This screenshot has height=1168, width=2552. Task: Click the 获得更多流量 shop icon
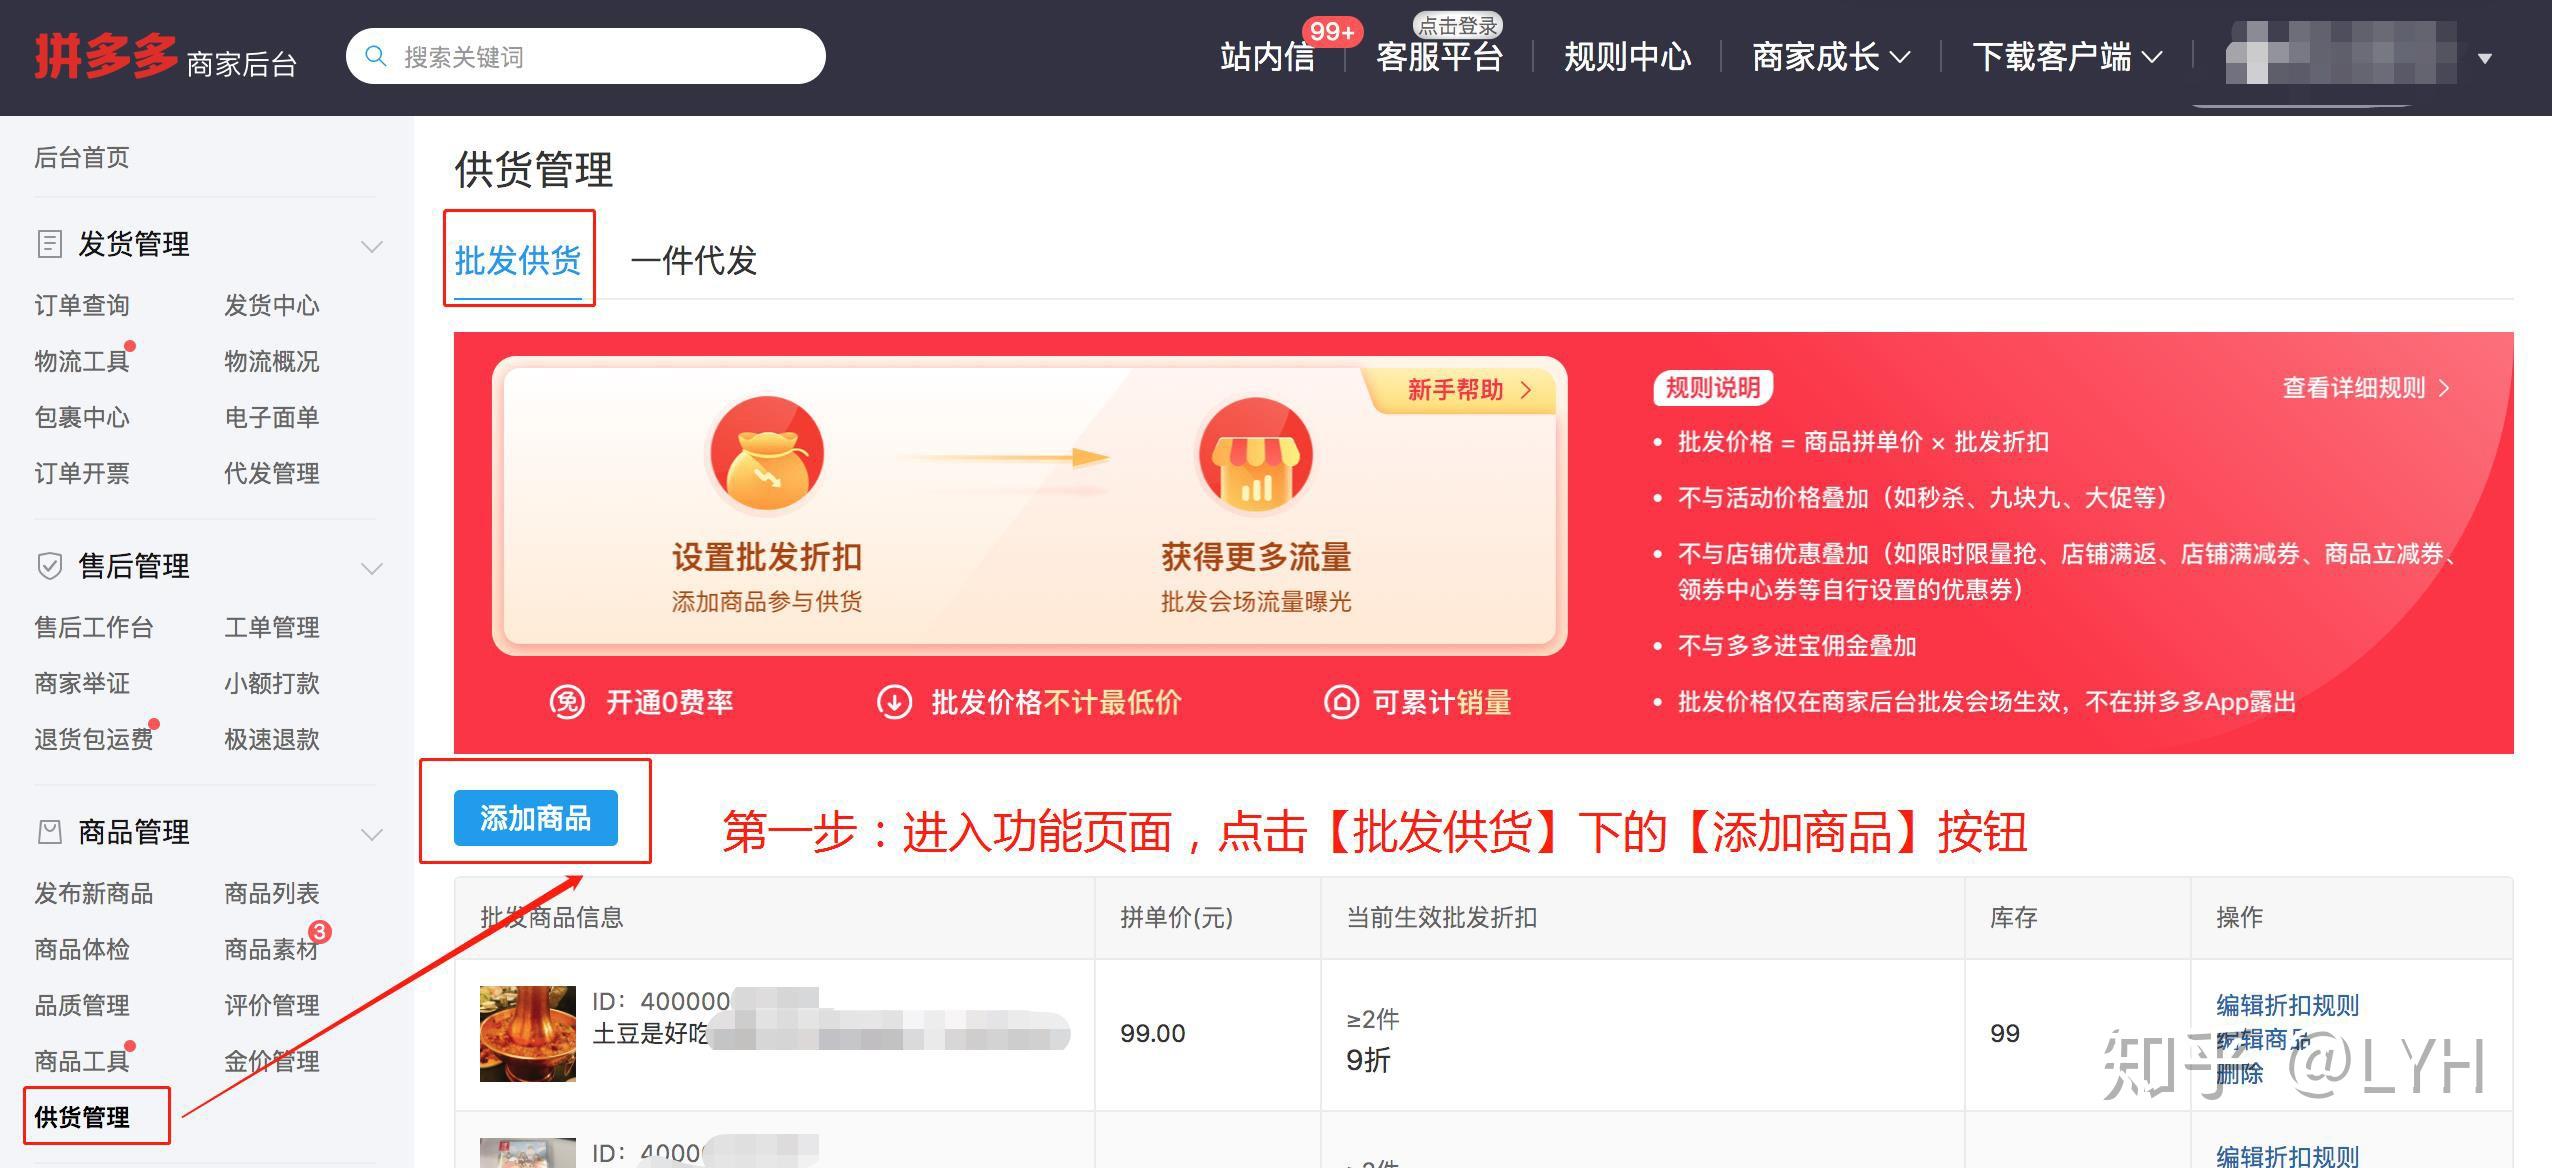pos(1255,455)
